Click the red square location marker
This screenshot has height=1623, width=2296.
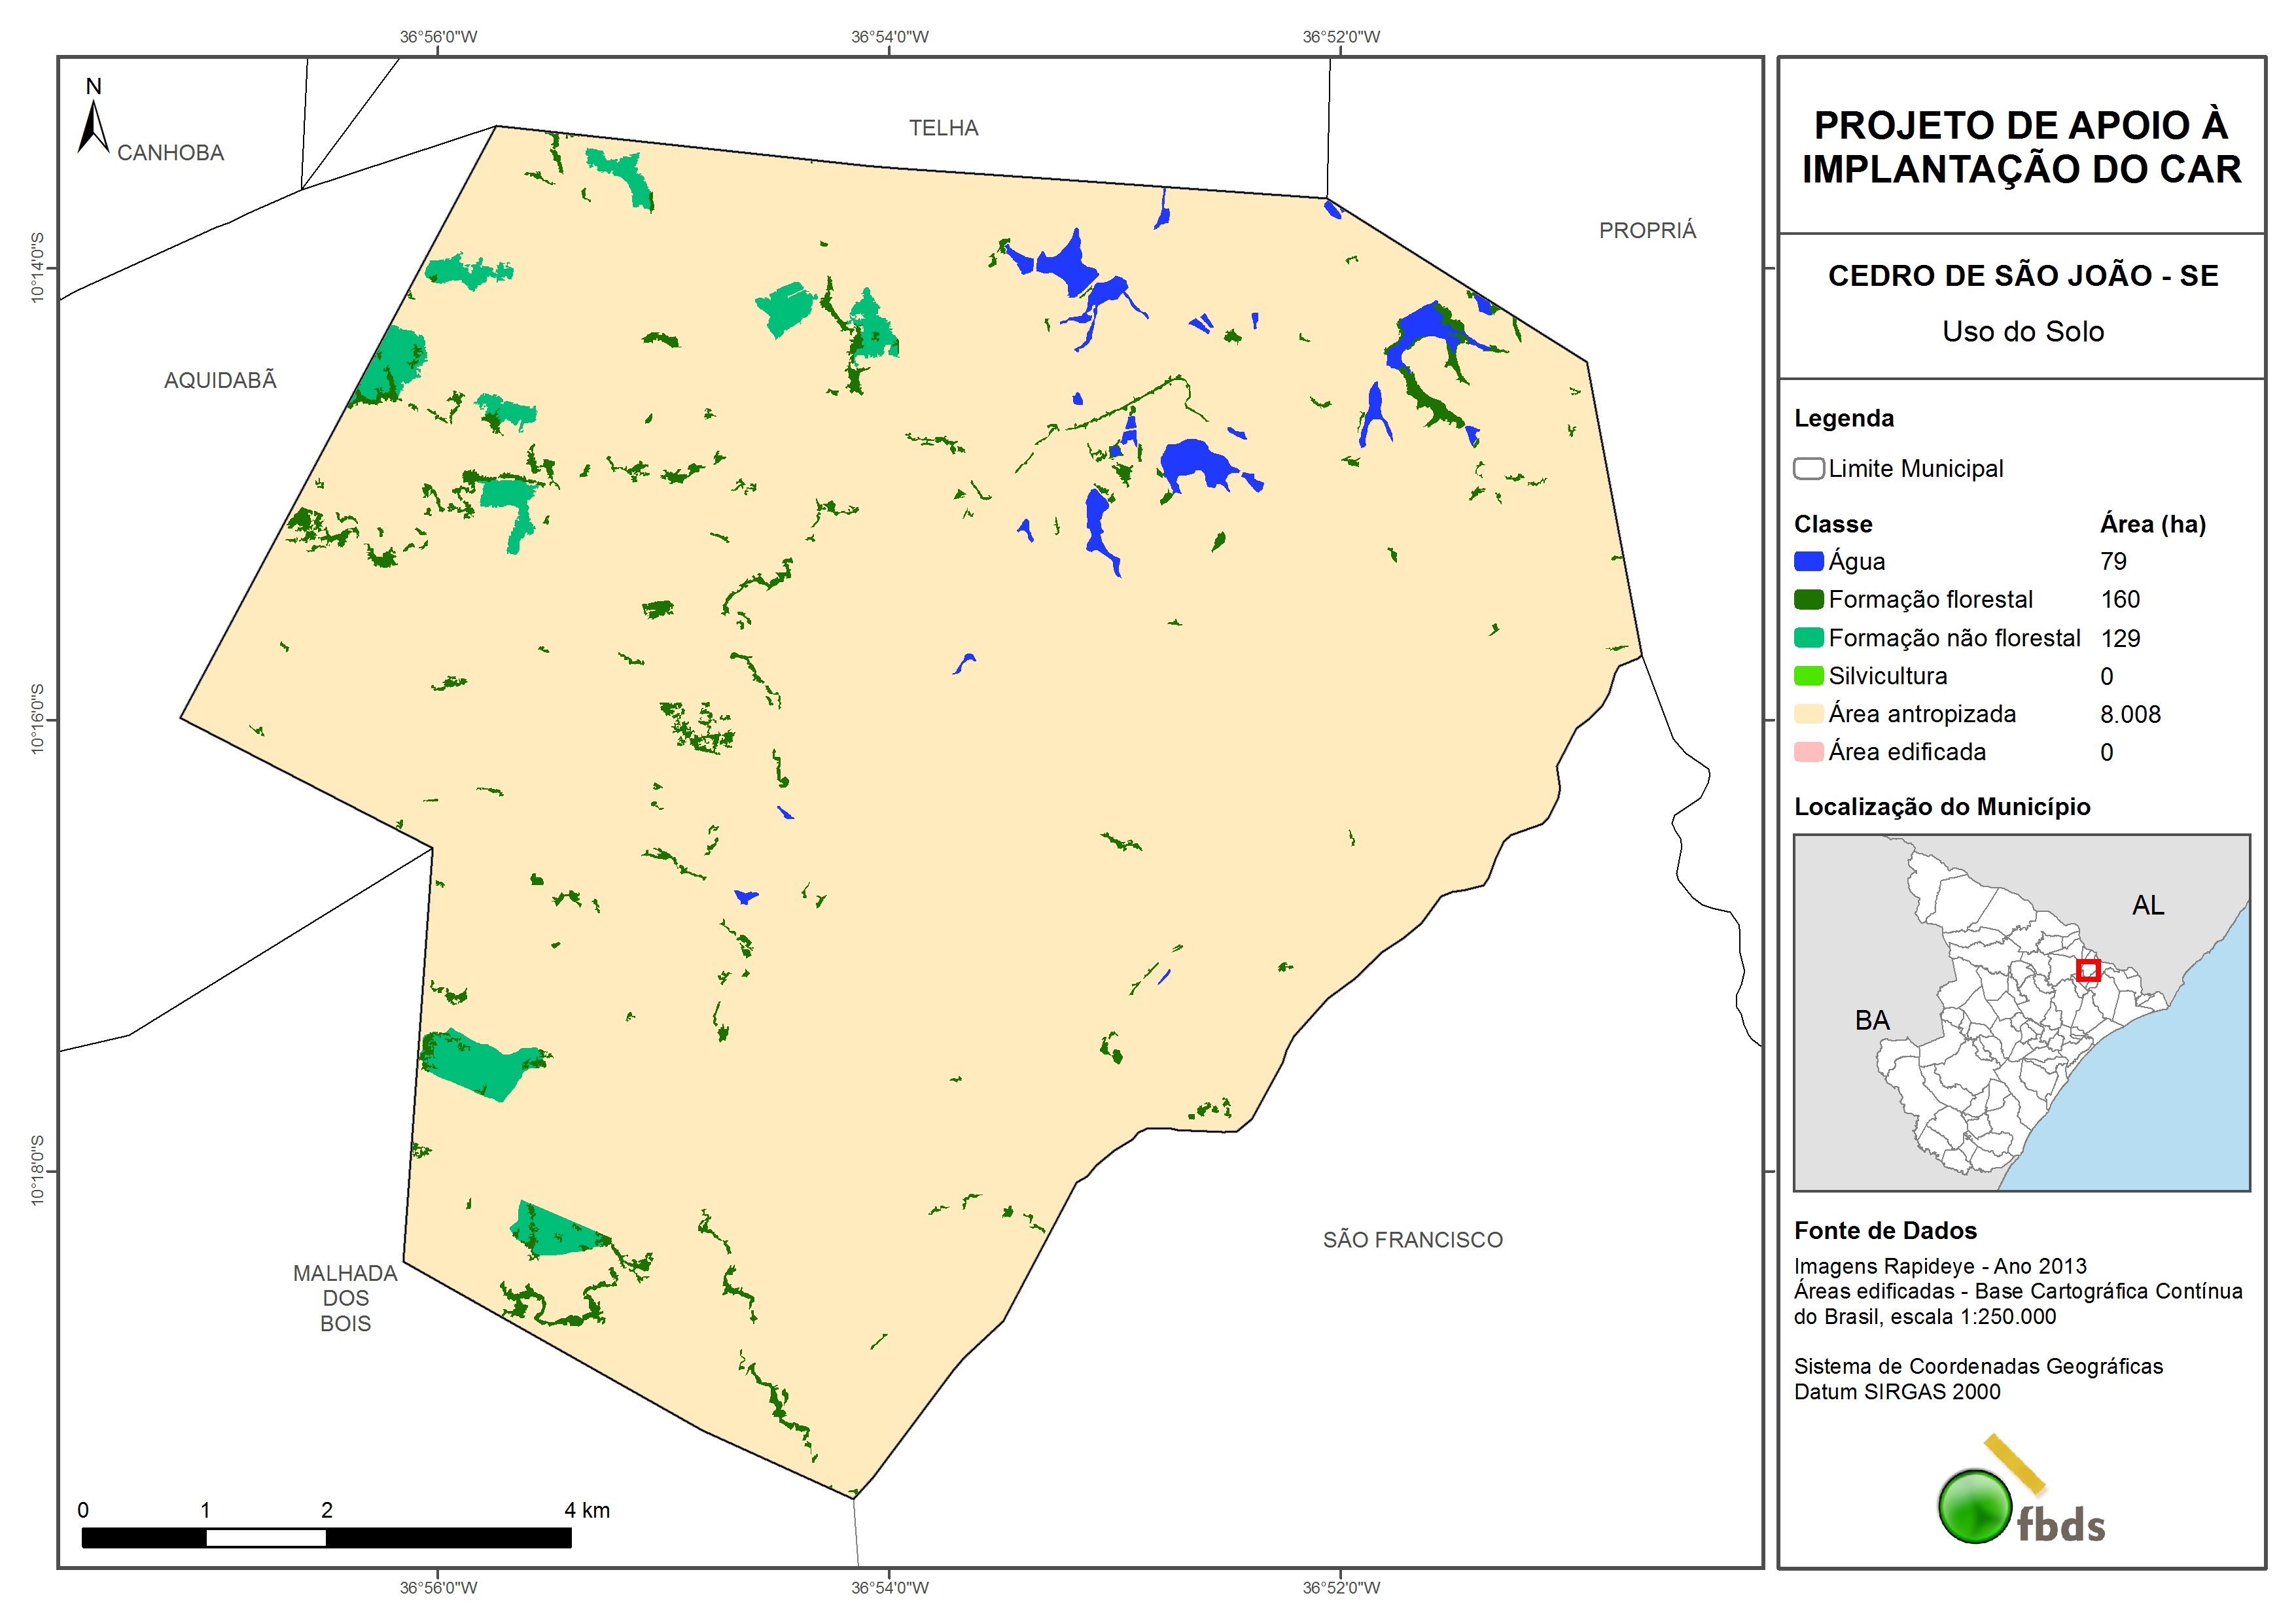pos(2088,970)
